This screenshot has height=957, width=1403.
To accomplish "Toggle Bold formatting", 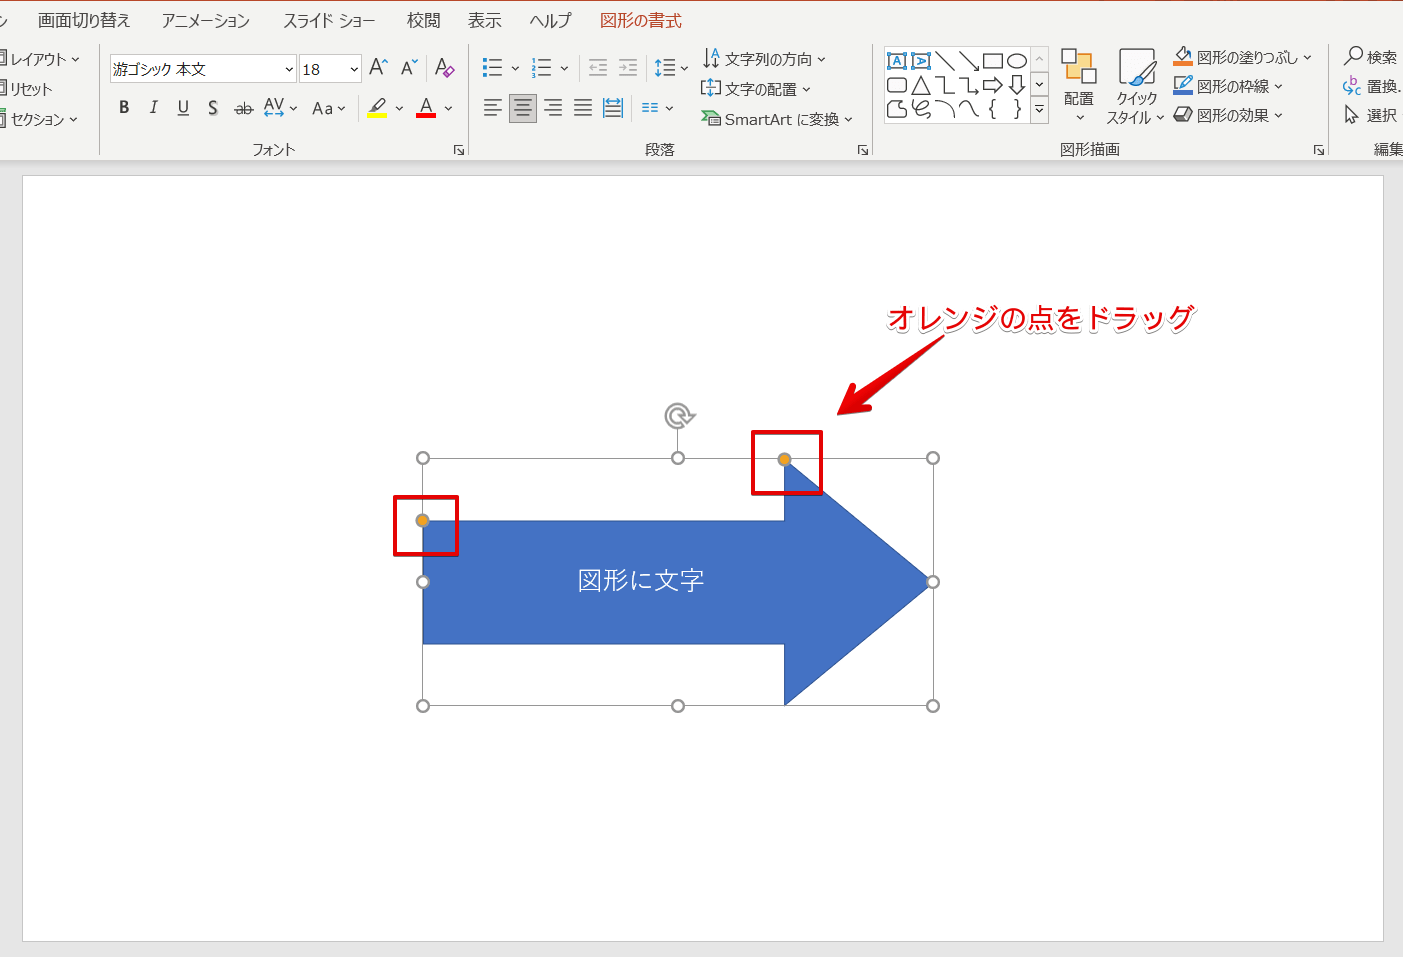I will click(124, 107).
